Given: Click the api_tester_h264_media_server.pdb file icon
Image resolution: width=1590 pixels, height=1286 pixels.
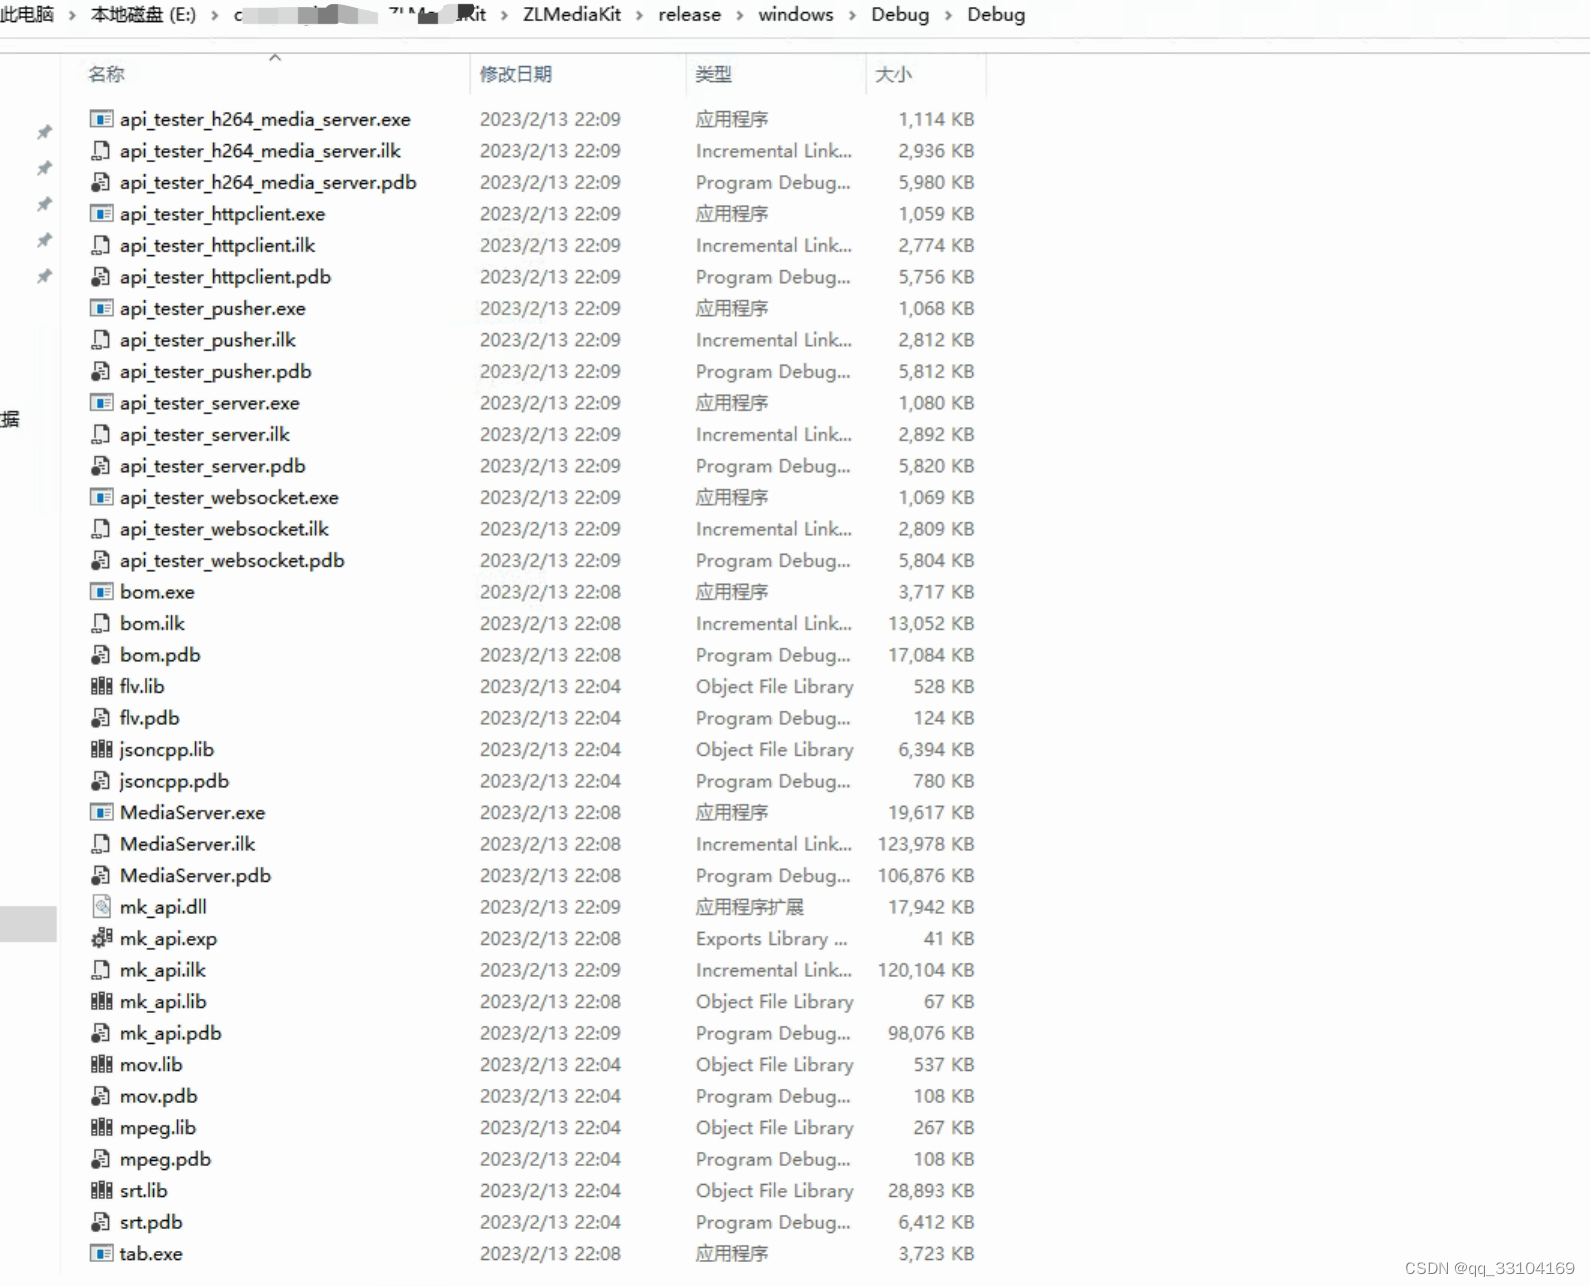Looking at the screenshot, I should 101,182.
